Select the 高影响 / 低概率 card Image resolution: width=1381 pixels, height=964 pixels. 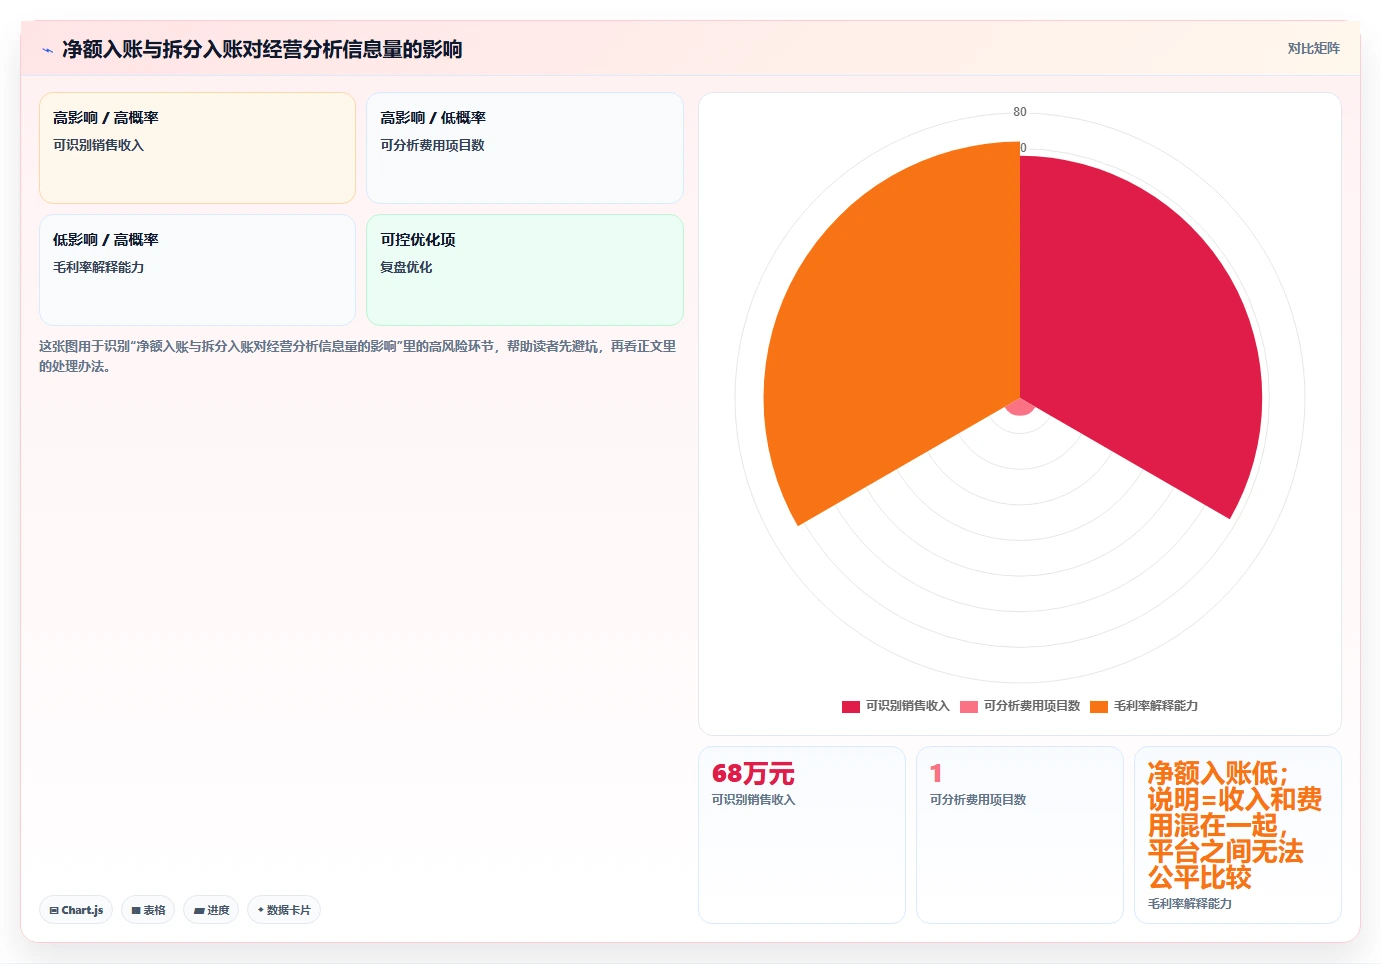tap(524, 148)
